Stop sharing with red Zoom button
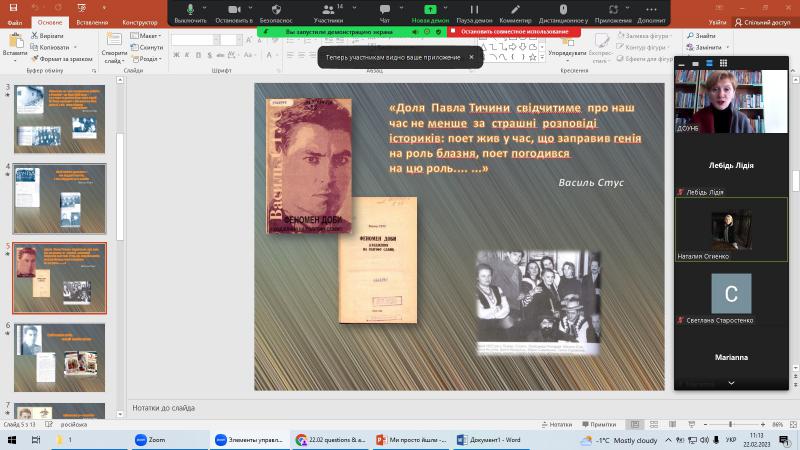 (x=514, y=32)
